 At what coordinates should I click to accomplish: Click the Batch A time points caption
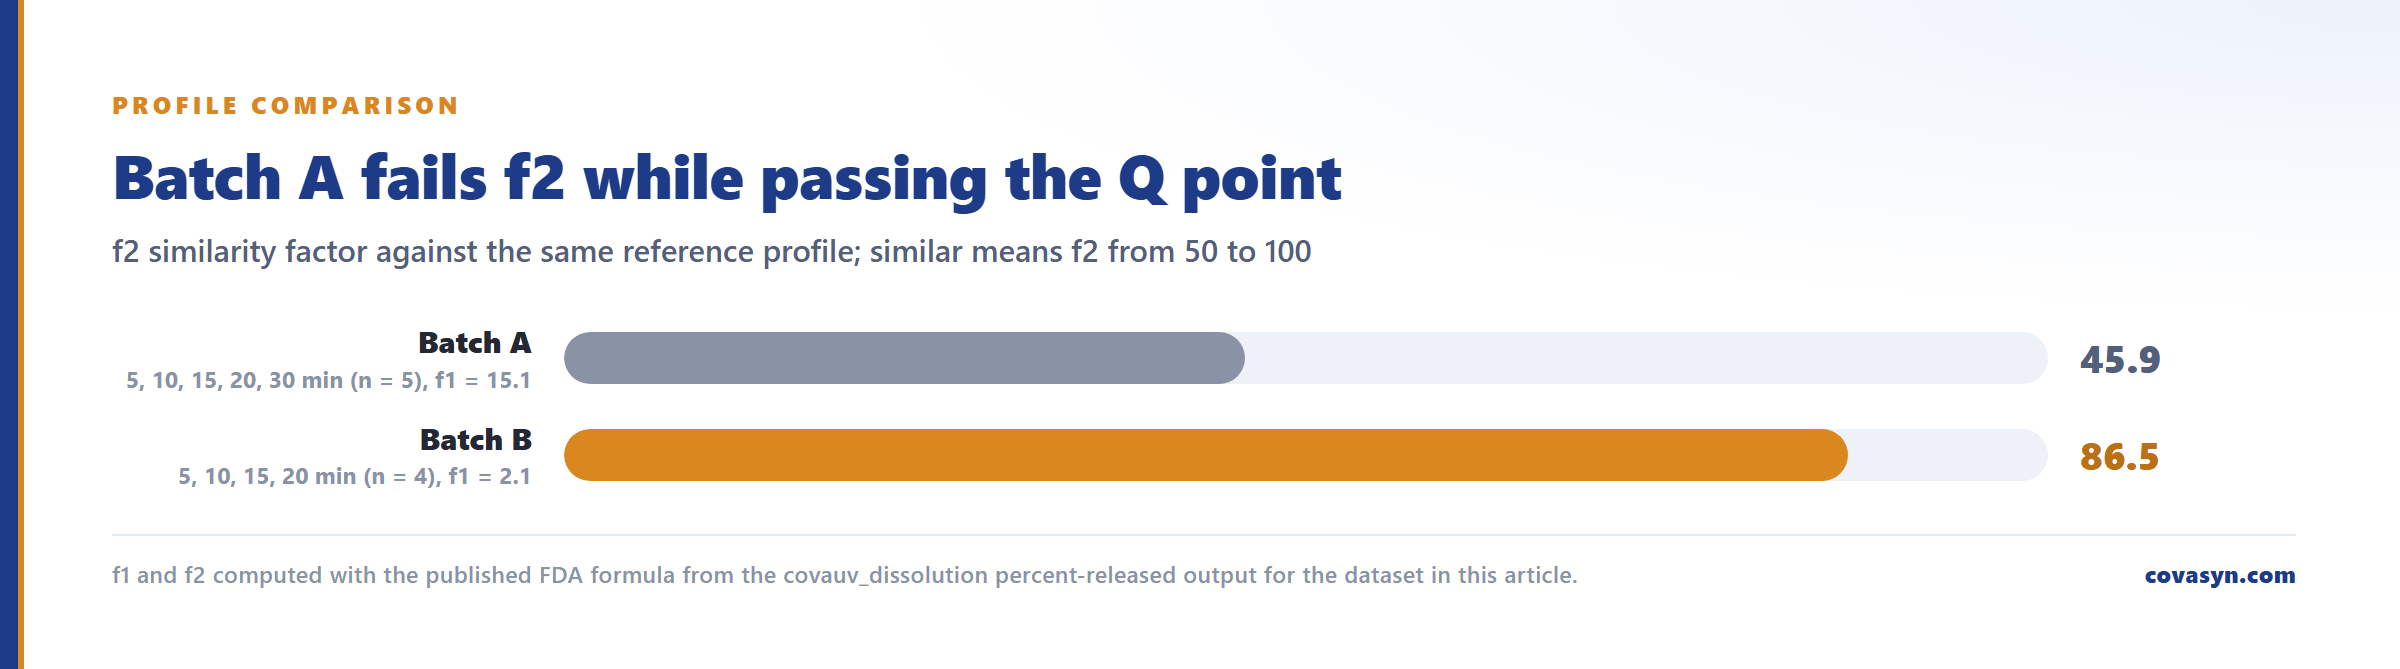point(328,381)
